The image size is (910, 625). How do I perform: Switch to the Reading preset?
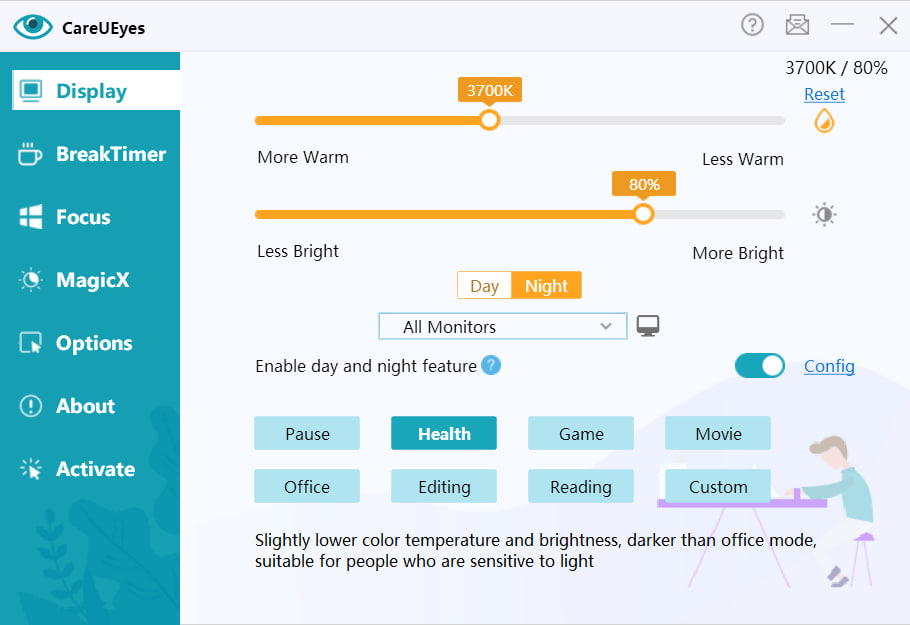pos(581,486)
